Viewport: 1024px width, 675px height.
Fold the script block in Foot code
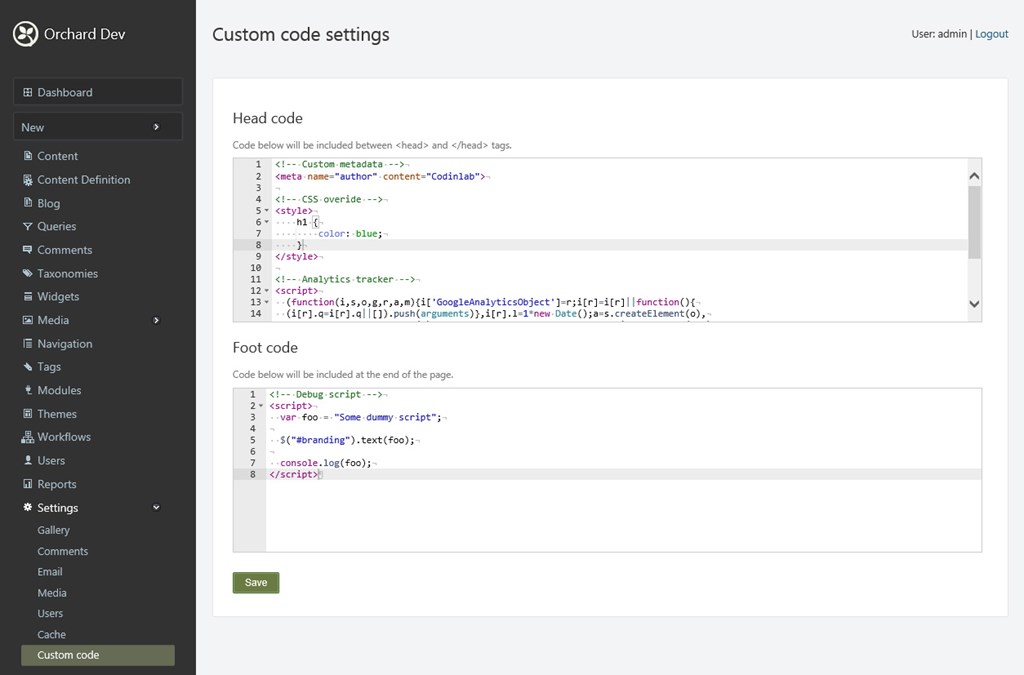click(x=261, y=406)
